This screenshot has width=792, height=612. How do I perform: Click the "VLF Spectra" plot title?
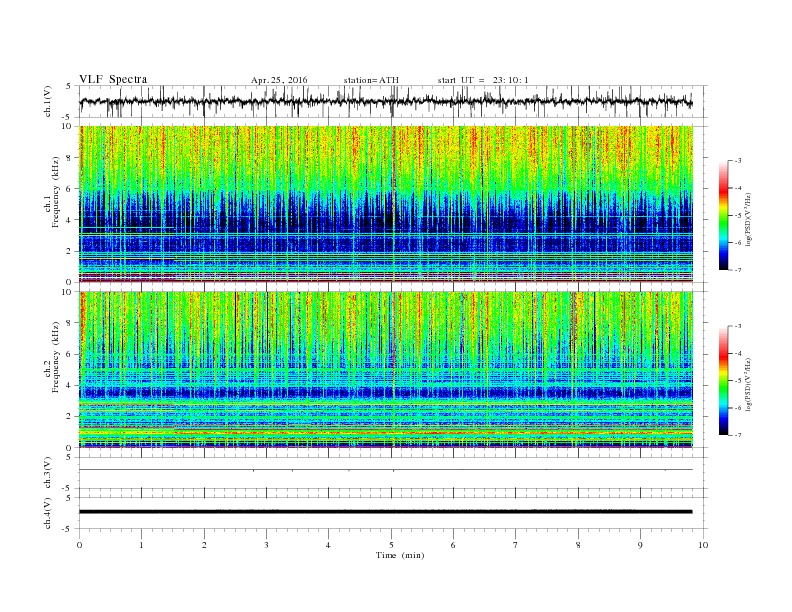[x=113, y=79]
